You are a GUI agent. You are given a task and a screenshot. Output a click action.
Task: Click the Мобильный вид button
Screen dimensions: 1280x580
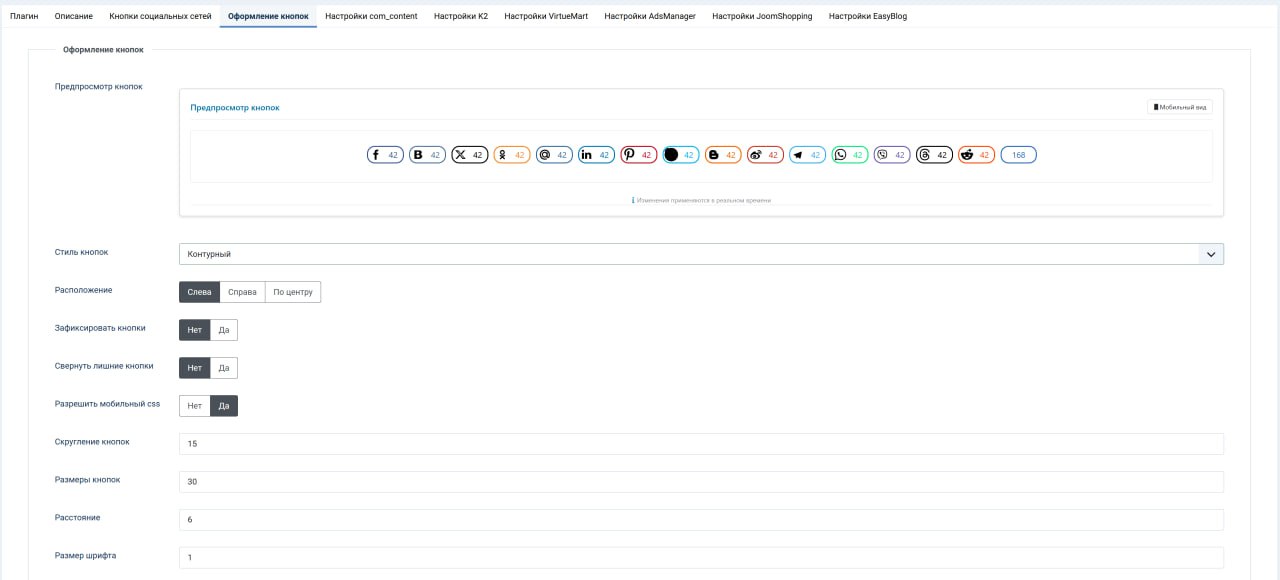[x=1179, y=107]
